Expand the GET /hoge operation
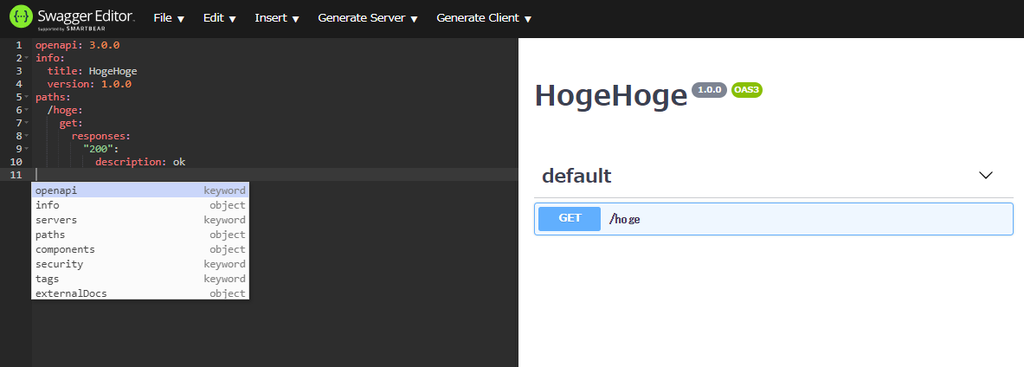Screen dimensions: 1024x367 point(774,219)
